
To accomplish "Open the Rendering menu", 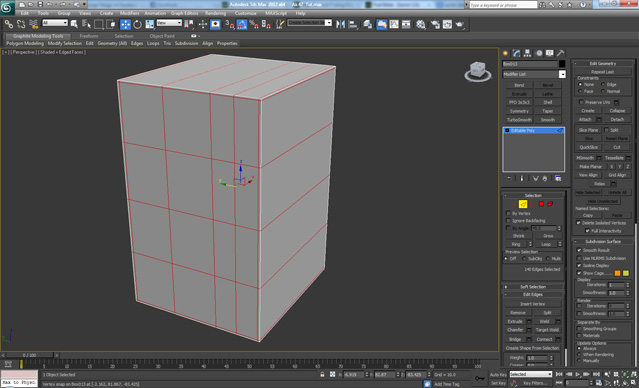I will coord(216,13).
